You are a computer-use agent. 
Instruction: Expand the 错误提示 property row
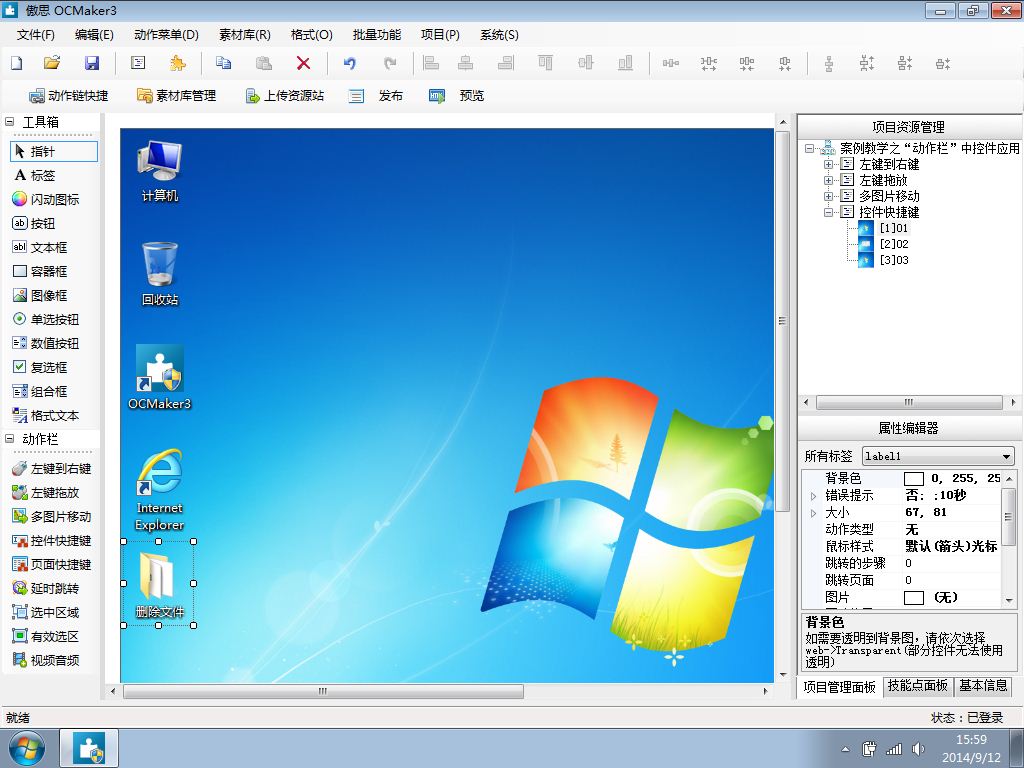pos(813,496)
